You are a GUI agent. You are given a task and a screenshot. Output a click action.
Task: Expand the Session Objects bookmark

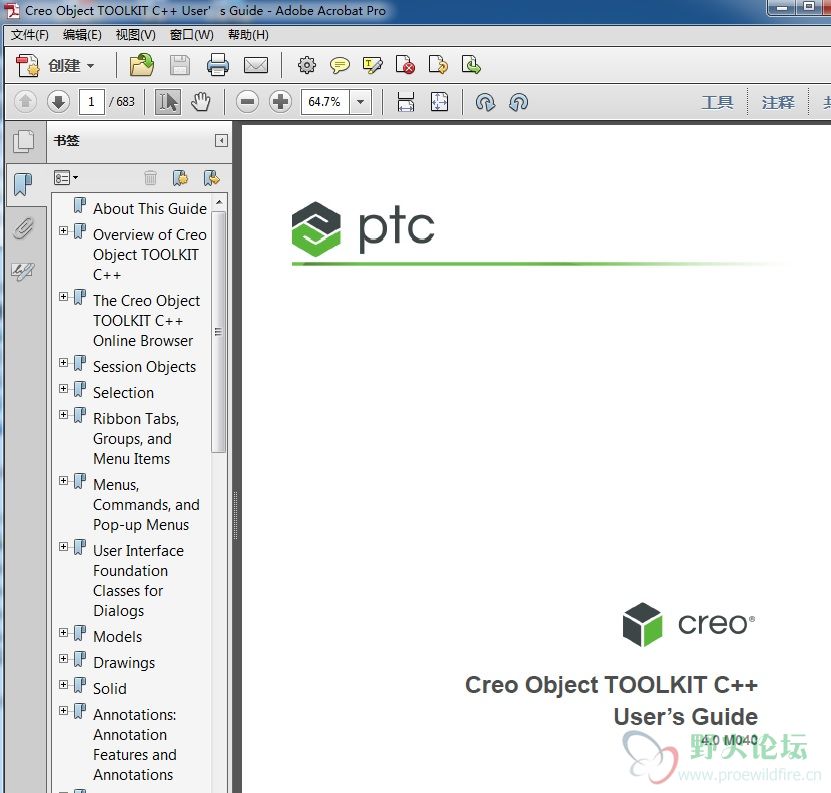[63, 363]
